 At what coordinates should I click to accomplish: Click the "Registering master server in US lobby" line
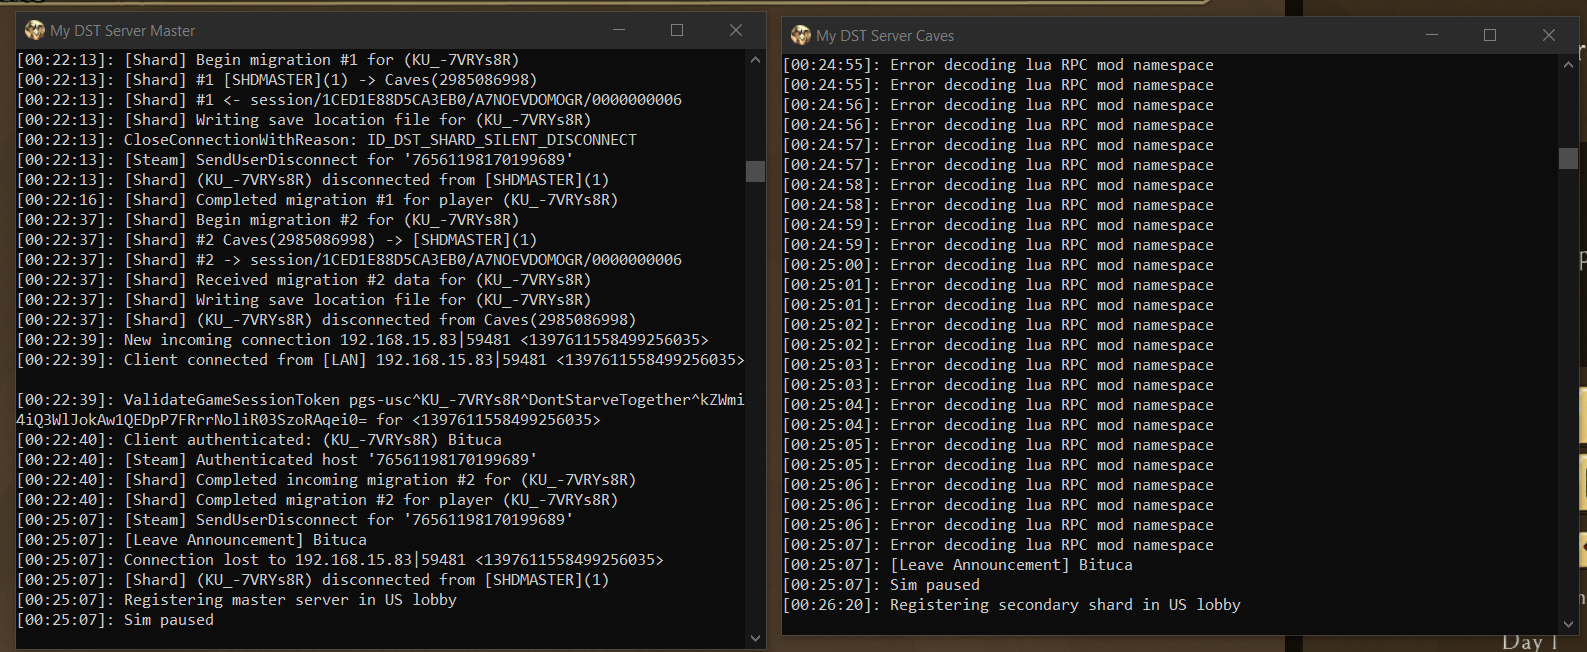[x=290, y=600]
